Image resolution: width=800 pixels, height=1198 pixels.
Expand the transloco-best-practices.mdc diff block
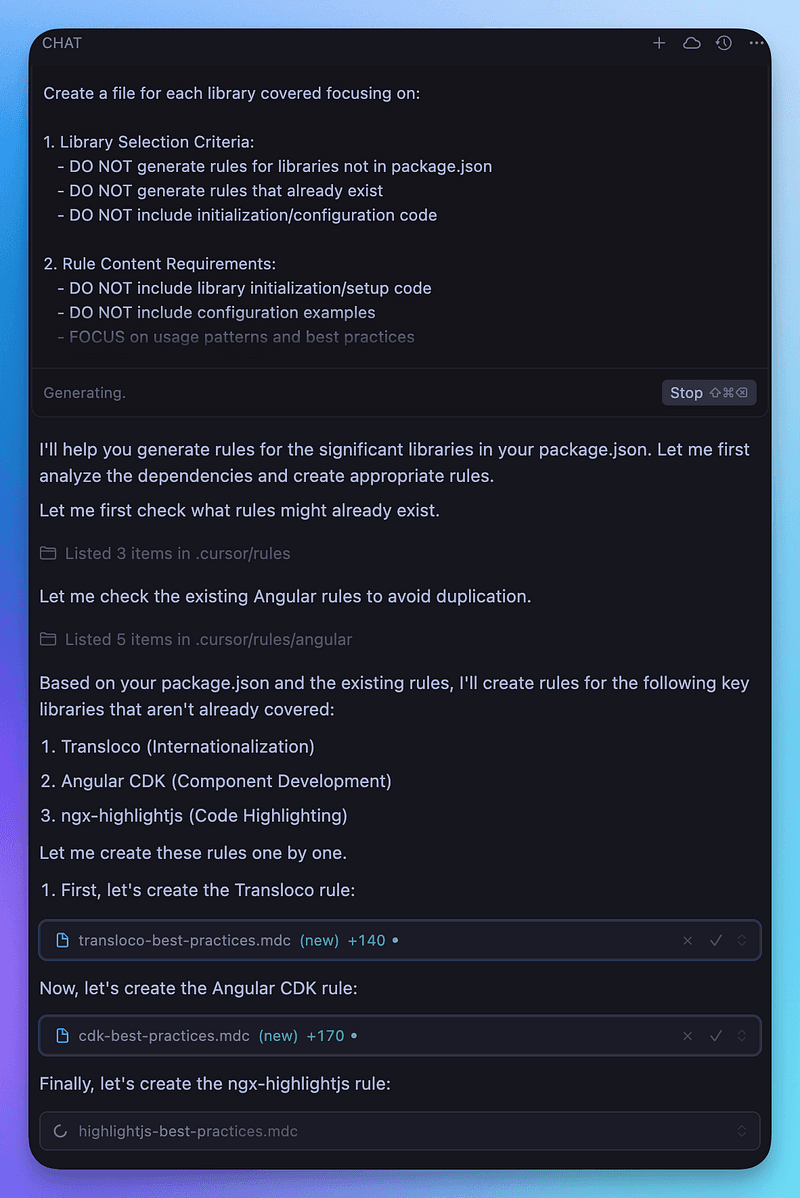point(742,940)
